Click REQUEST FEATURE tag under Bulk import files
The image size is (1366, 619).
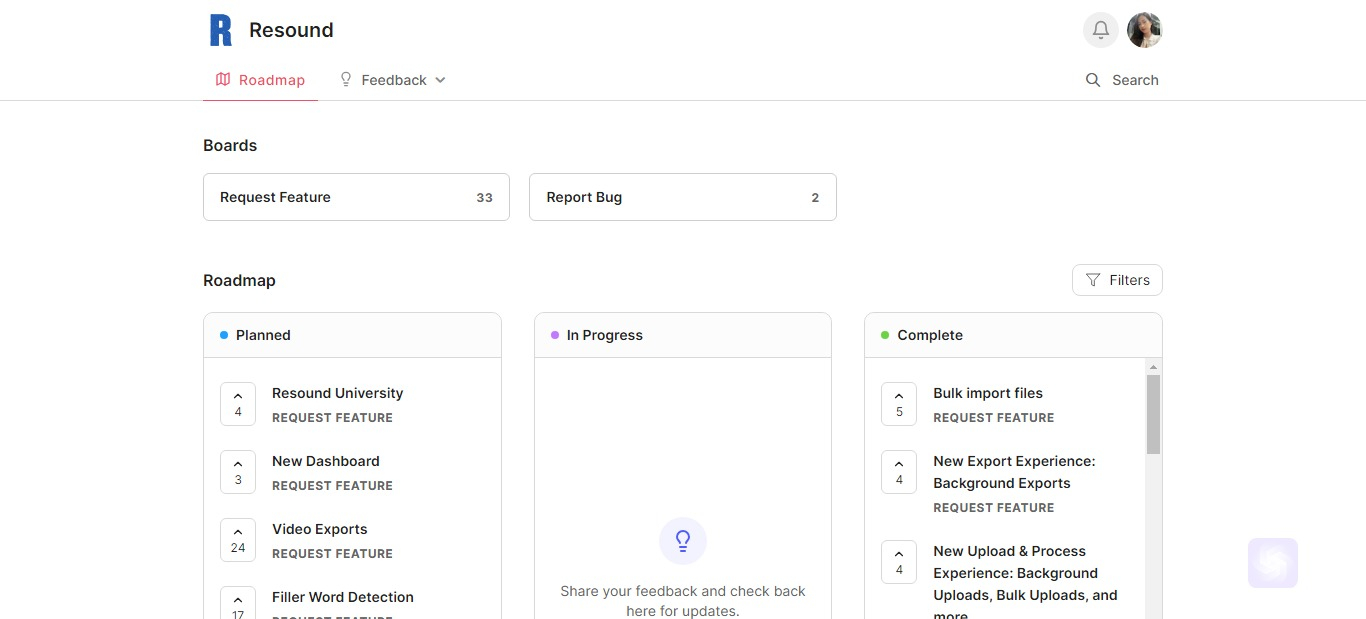click(x=993, y=418)
